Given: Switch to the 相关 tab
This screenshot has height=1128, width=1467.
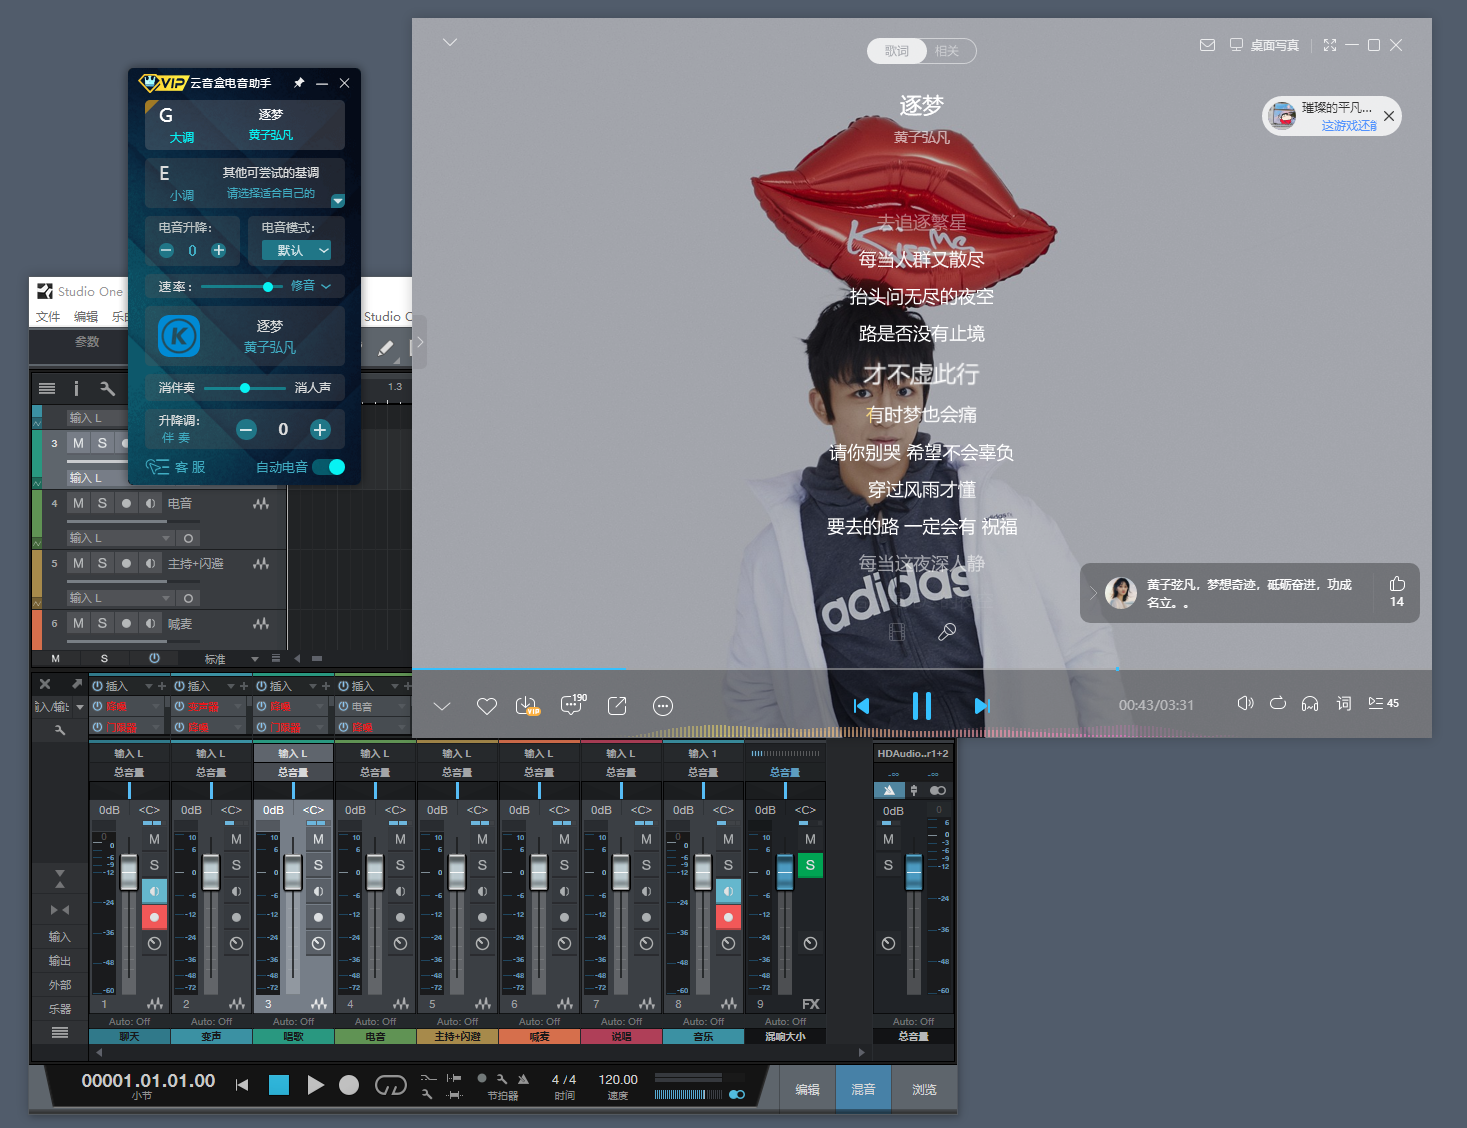Looking at the screenshot, I should tap(946, 51).
